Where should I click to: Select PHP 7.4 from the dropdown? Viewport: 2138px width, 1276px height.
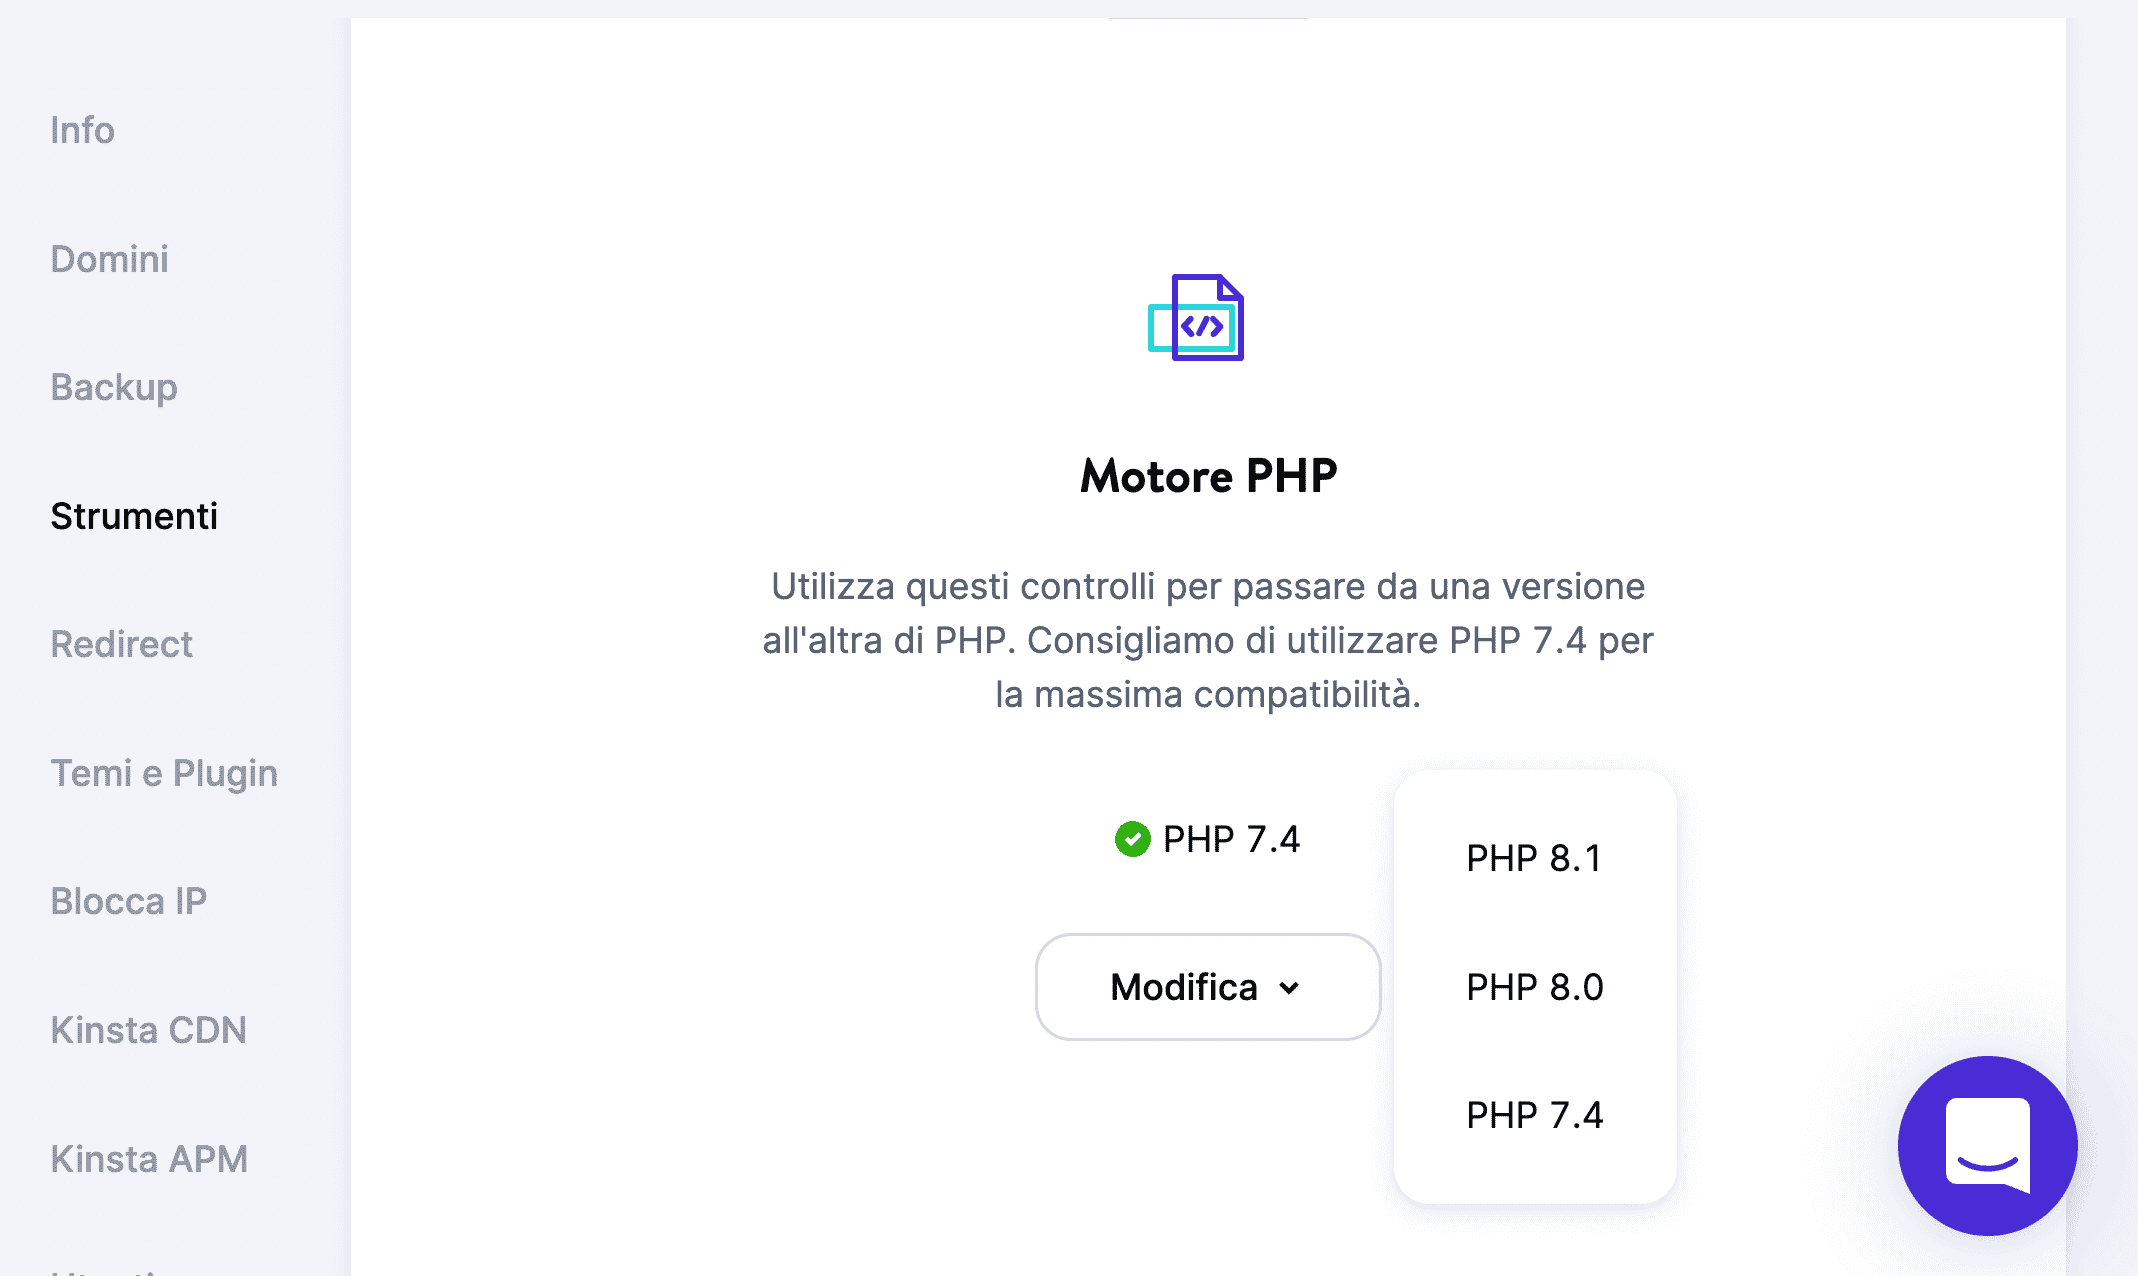[x=1534, y=1114]
